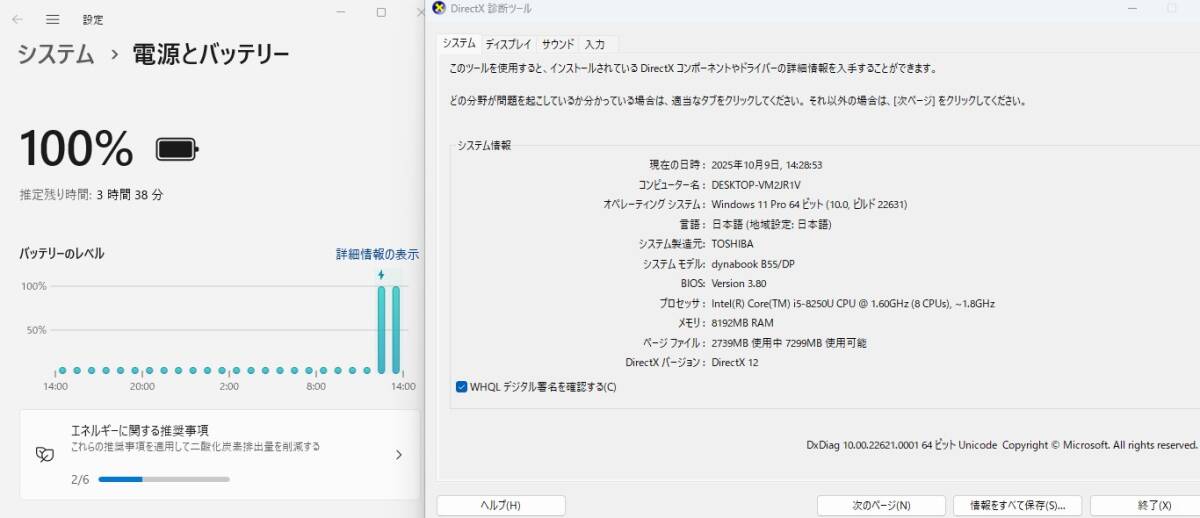This screenshot has width=1200, height=518.
Task: Open the エネルギーに関する推奨事項 card
Action: click(220, 454)
